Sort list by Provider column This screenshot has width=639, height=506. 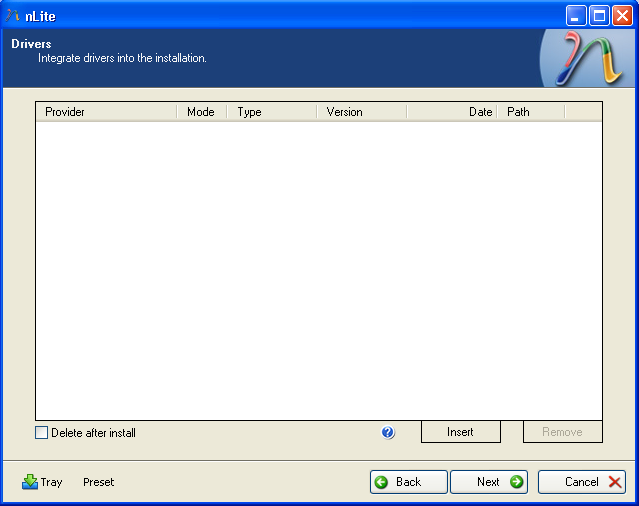[106, 112]
